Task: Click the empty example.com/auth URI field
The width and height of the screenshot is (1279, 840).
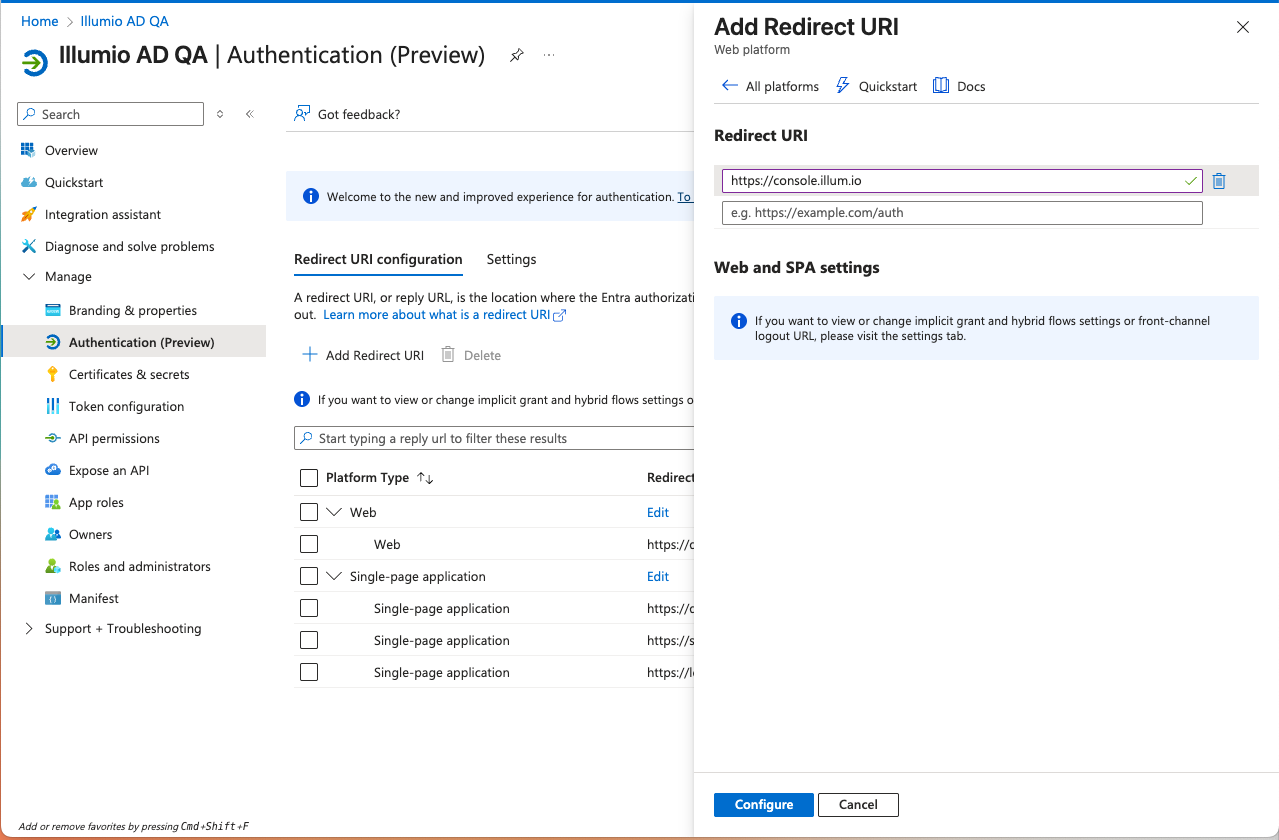Action: [962, 213]
